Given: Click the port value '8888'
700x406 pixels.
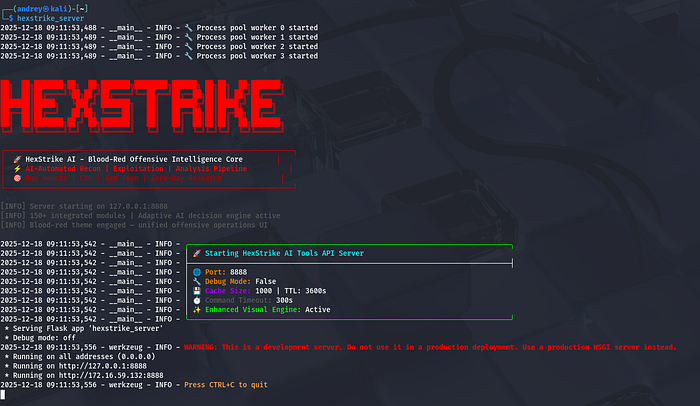Looking at the screenshot, I should 238,272.
